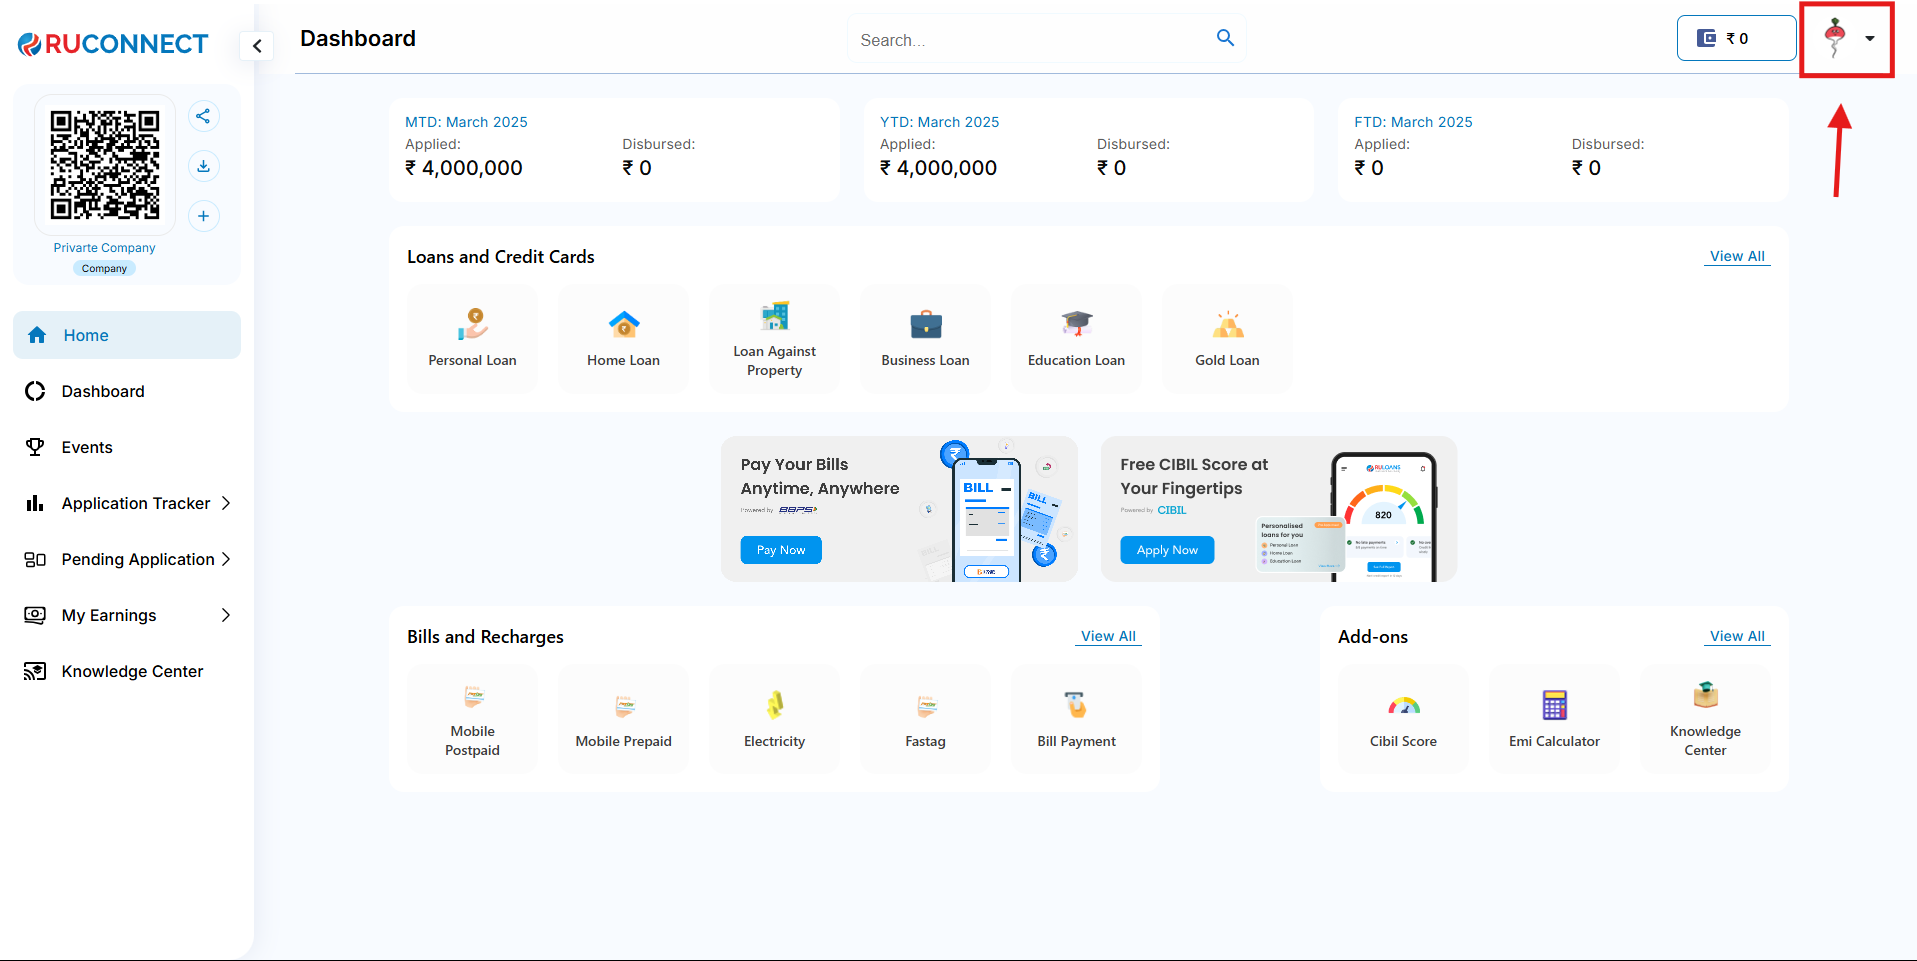Go to Events in sidebar

pyautogui.click(x=87, y=447)
